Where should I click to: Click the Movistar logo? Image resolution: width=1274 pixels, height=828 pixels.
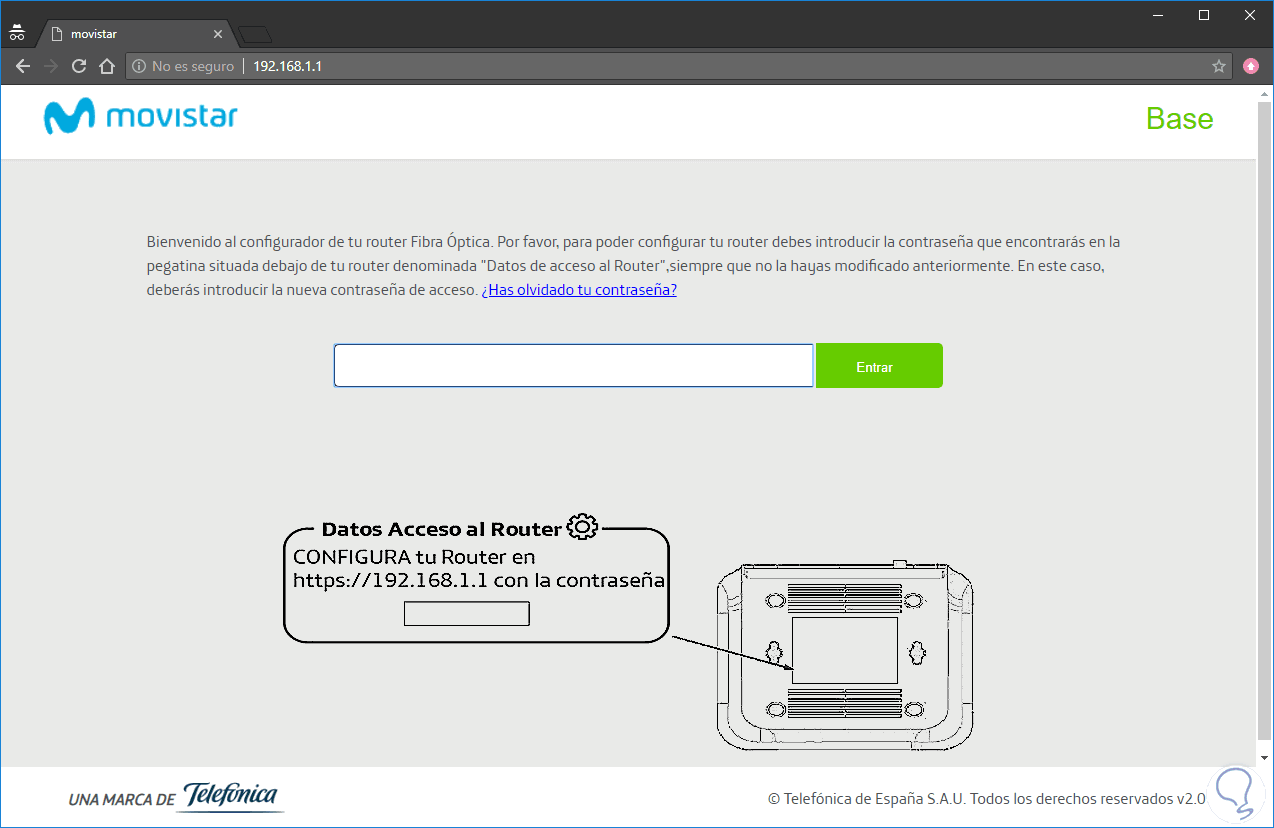coord(141,117)
